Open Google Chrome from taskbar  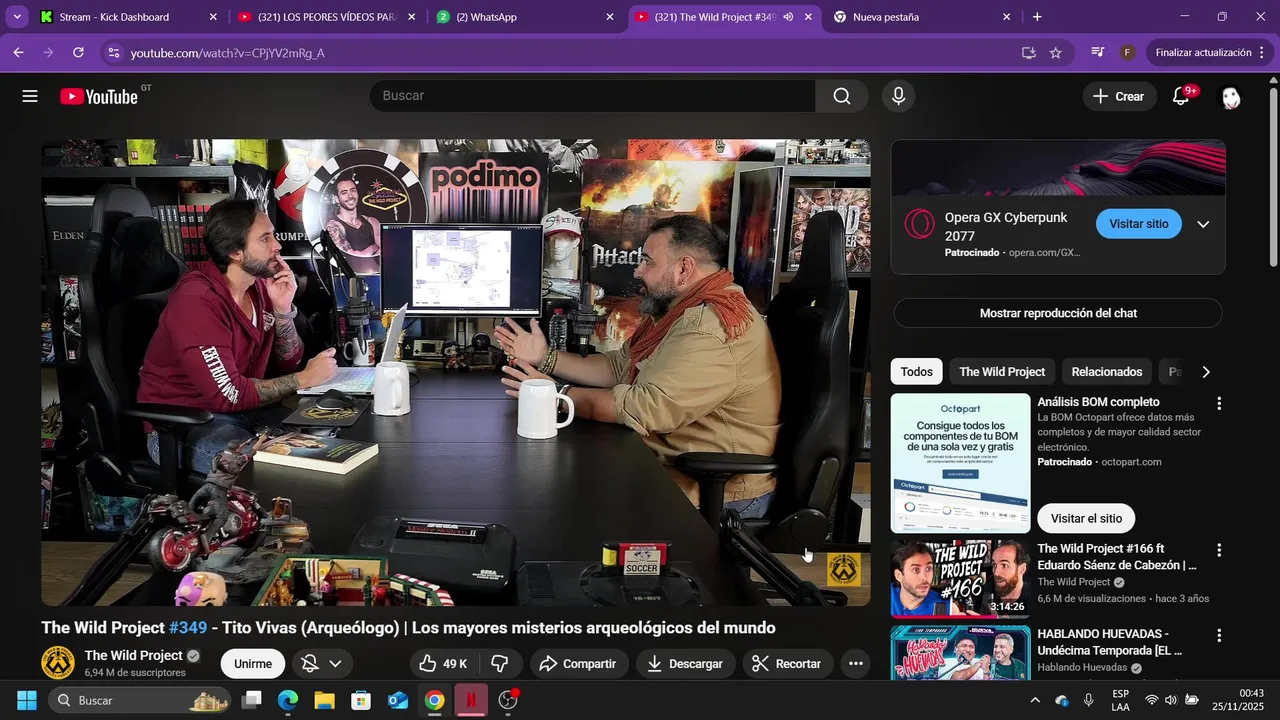[x=434, y=700]
